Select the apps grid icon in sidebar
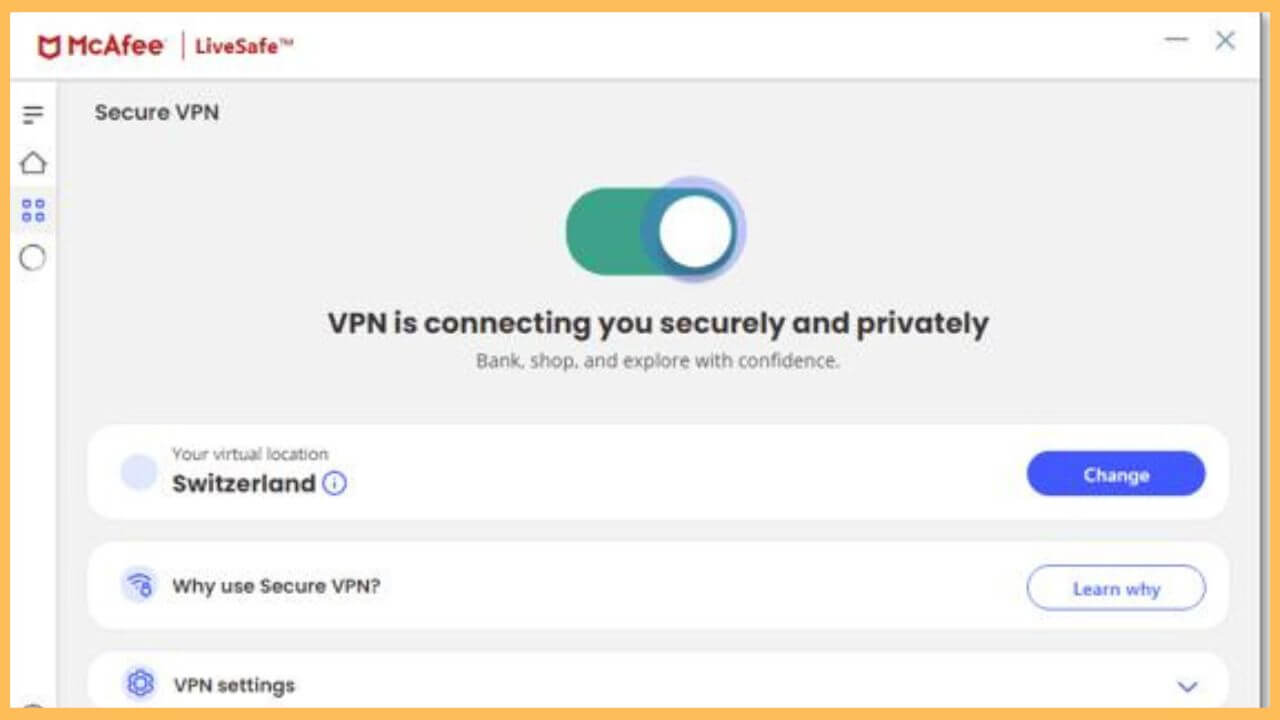 pos(33,210)
